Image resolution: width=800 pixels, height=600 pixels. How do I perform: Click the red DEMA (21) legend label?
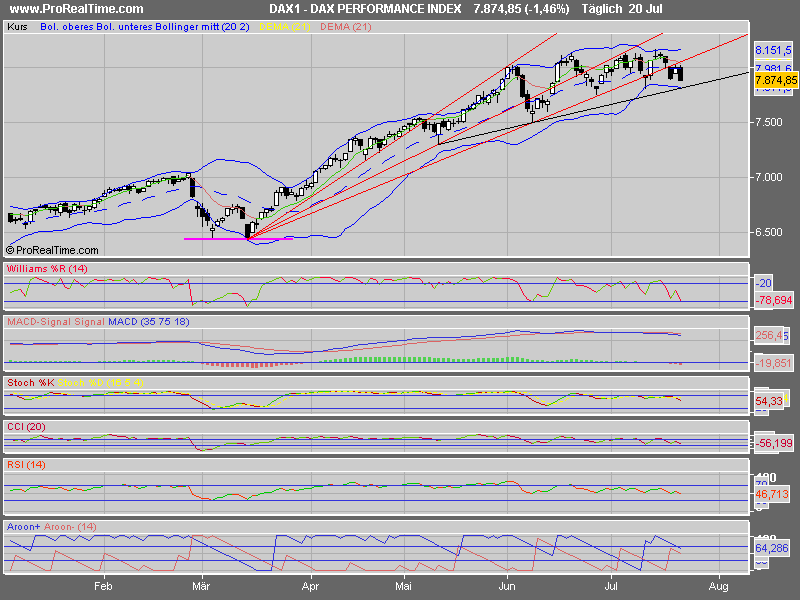coord(345,27)
